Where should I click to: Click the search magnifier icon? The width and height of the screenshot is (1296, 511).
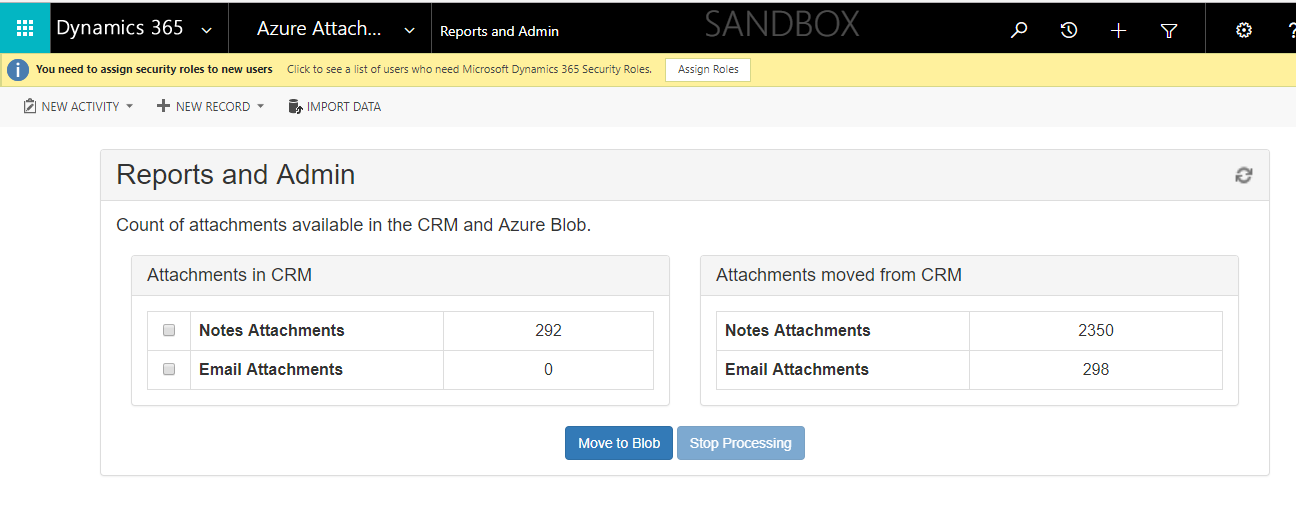coord(1019,30)
